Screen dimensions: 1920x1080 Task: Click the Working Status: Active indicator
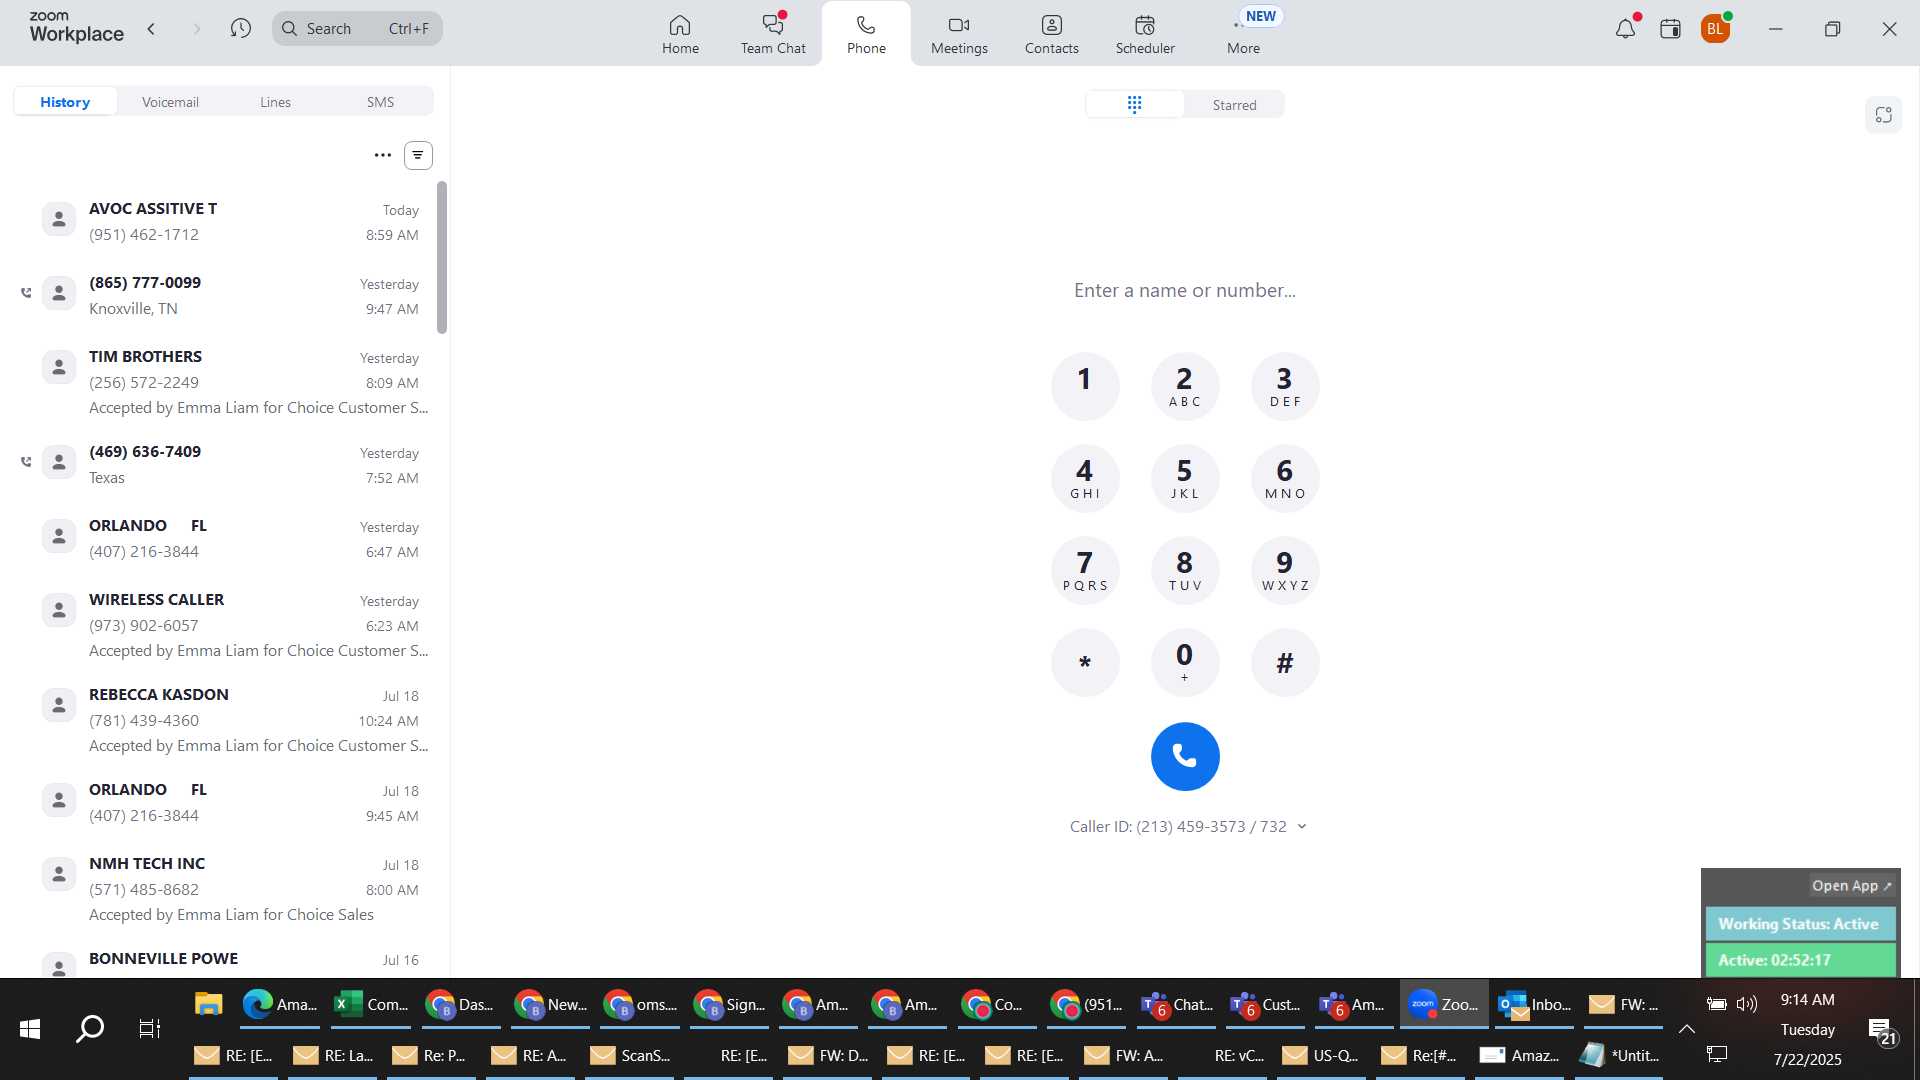(1799, 924)
